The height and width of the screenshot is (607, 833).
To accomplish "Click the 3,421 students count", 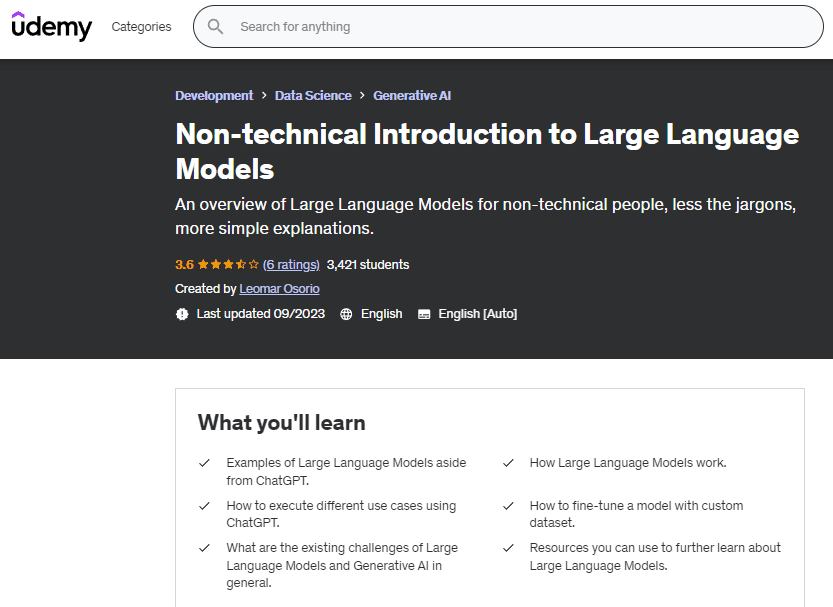I will tap(368, 265).
